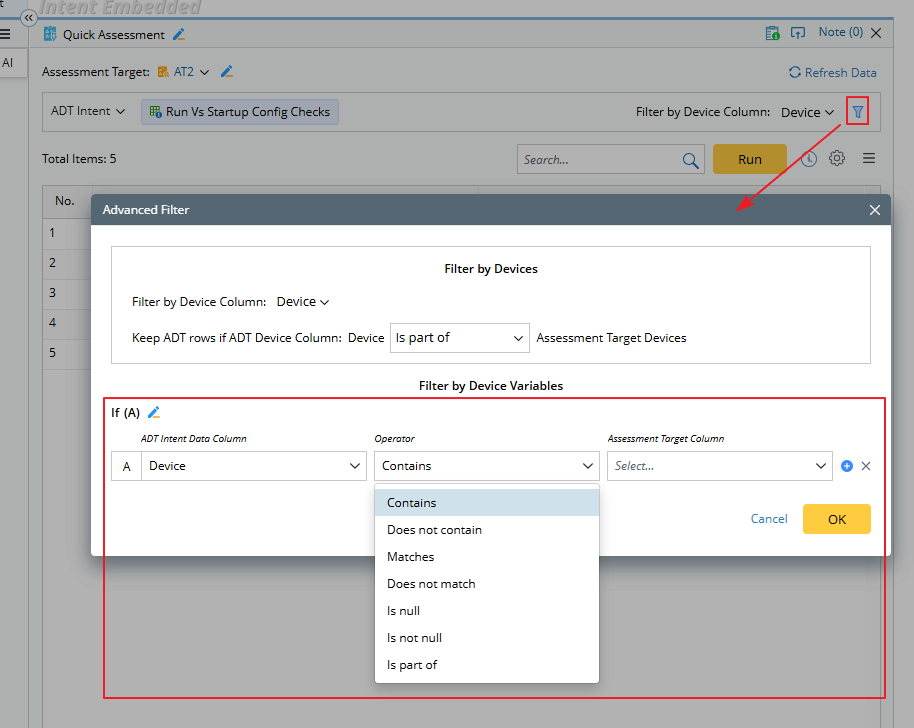This screenshot has width=914, height=728.
Task: Click the magnifier icon in the search box
Action: [690, 160]
